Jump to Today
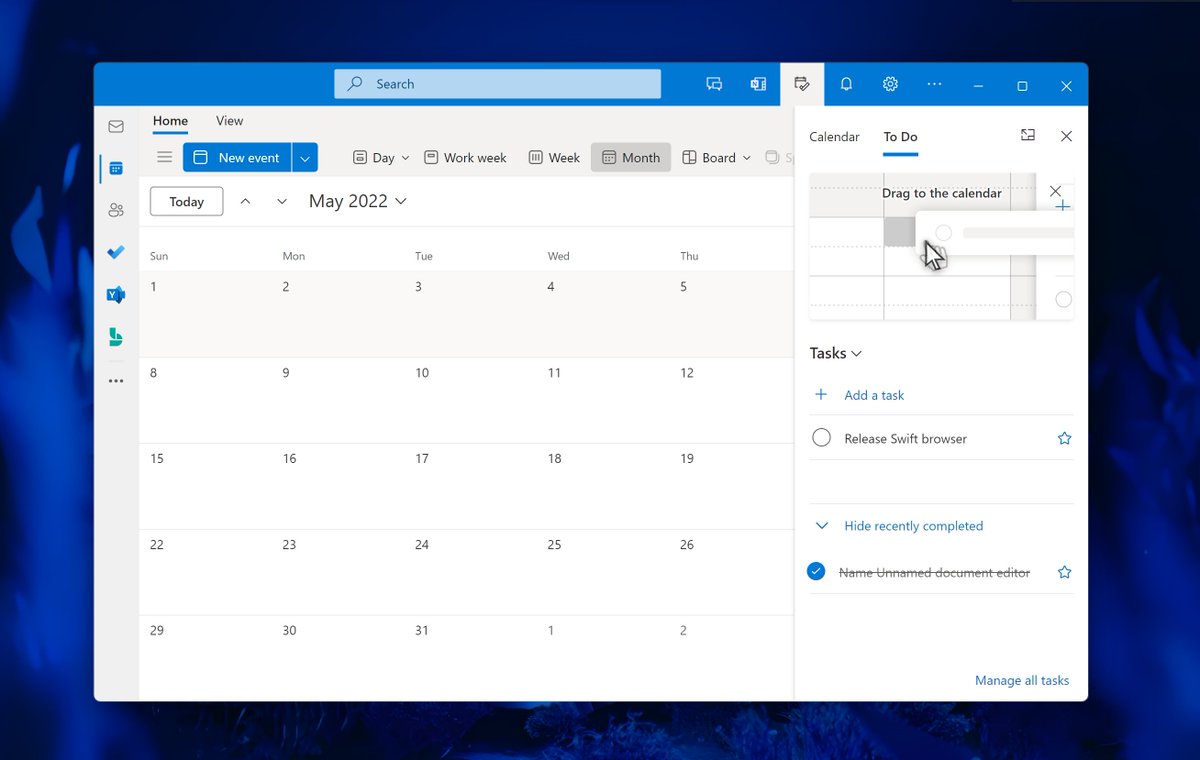The image size is (1200, 760). 187,201
